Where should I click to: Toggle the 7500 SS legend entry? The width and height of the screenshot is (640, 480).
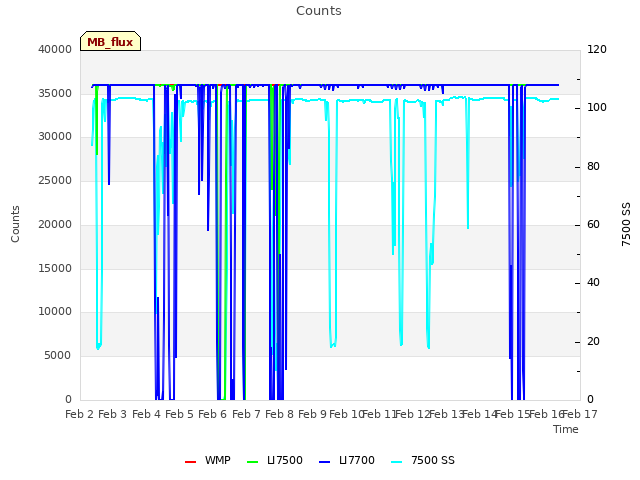(423, 460)
